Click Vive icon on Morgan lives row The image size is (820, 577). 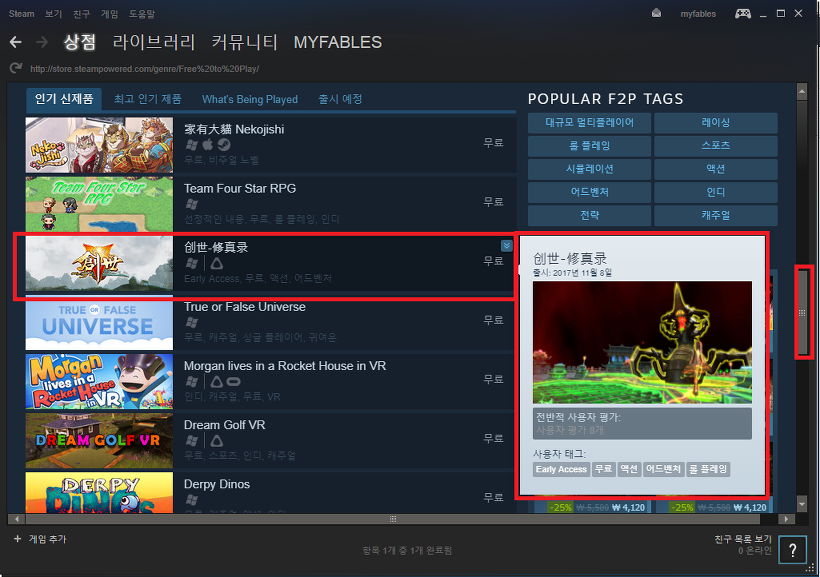click(217, 381)
